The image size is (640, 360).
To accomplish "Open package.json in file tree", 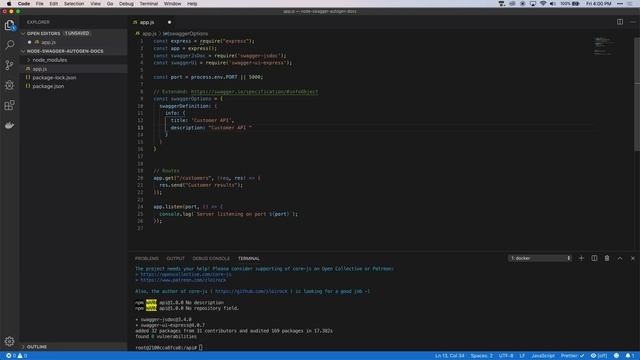I will pos(48,87).
